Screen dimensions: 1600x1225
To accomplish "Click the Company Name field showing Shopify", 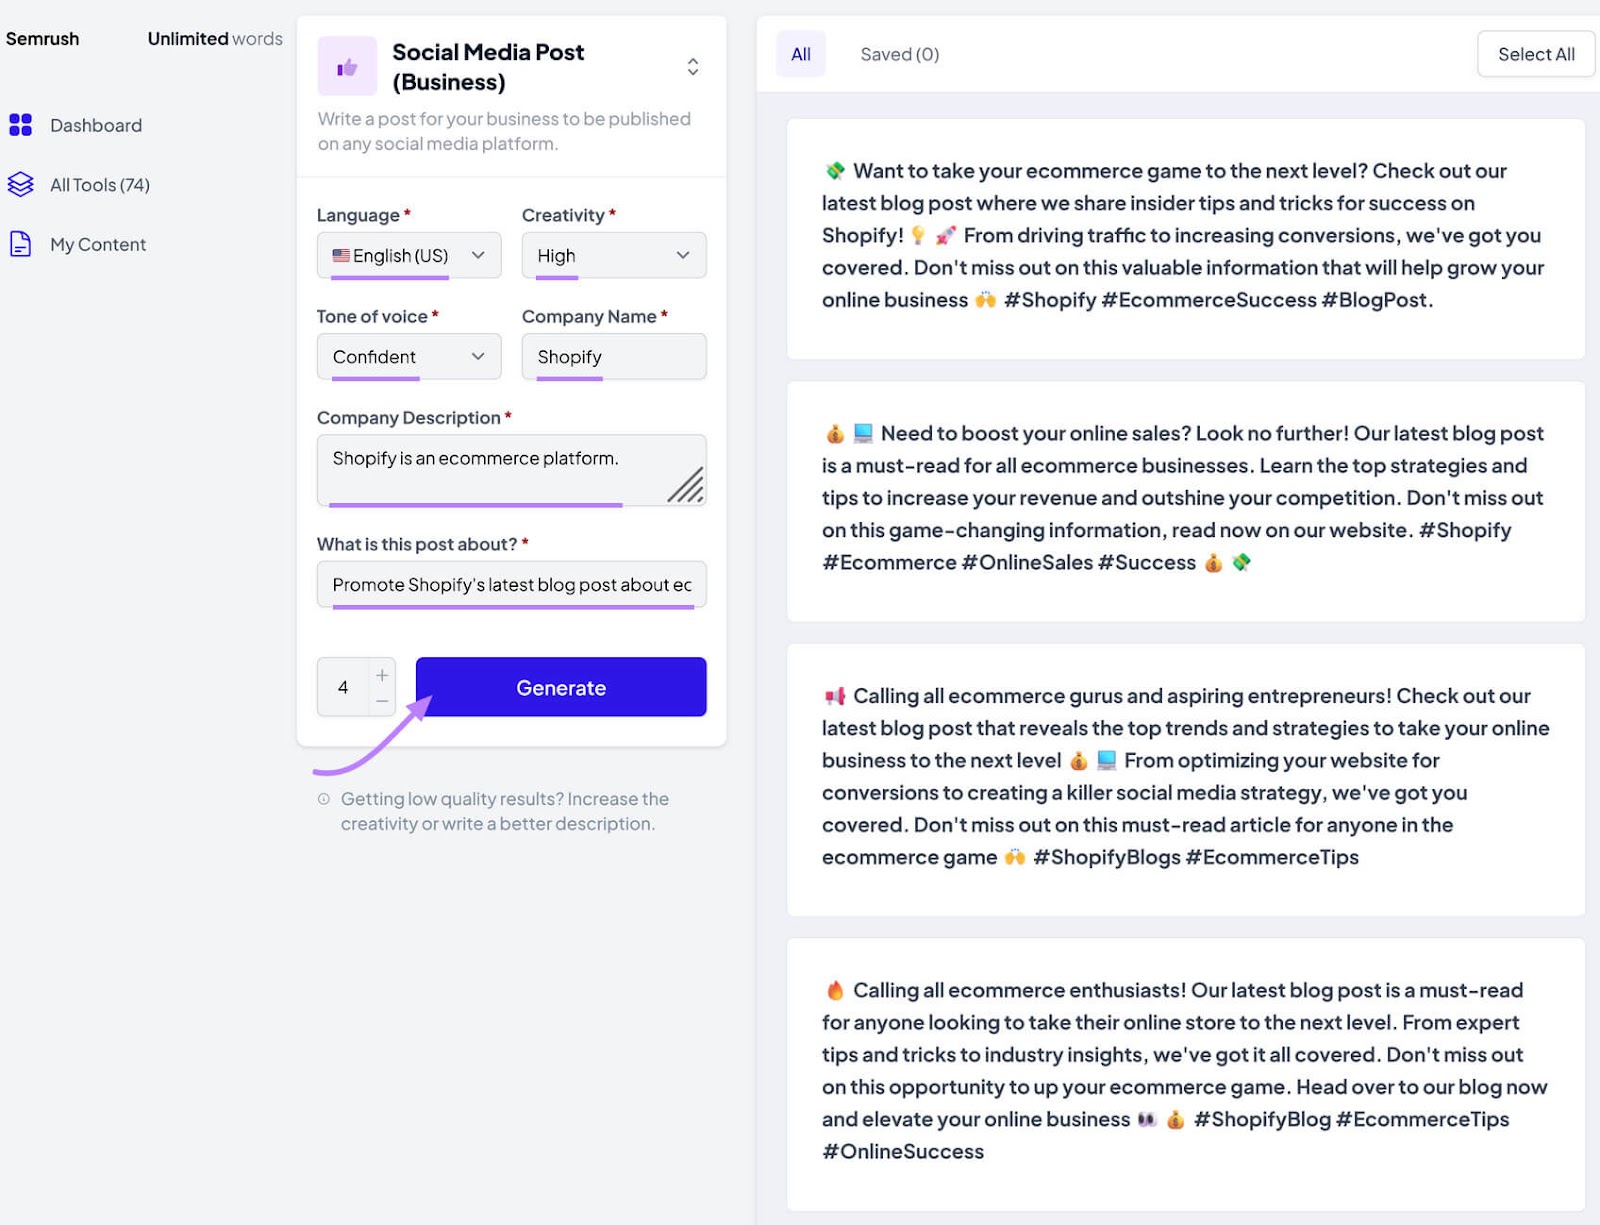I will (x=613, y=356).
